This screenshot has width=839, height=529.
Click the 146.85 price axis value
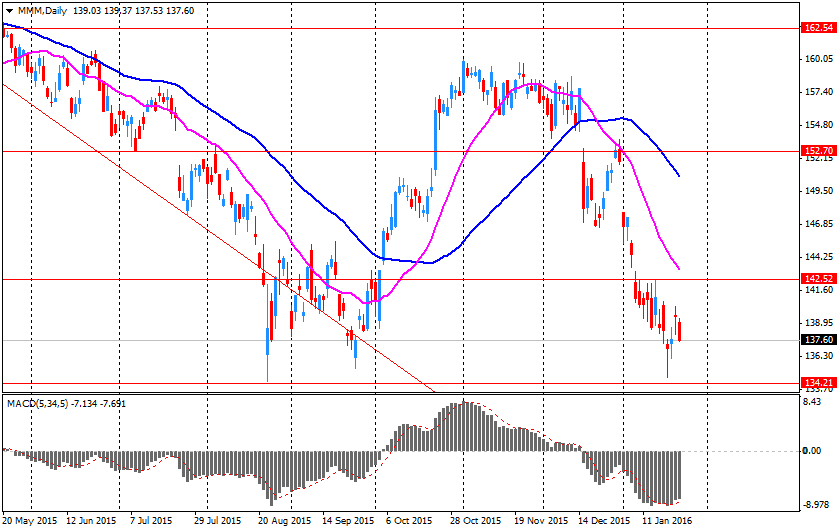click(x=819, y=224)
